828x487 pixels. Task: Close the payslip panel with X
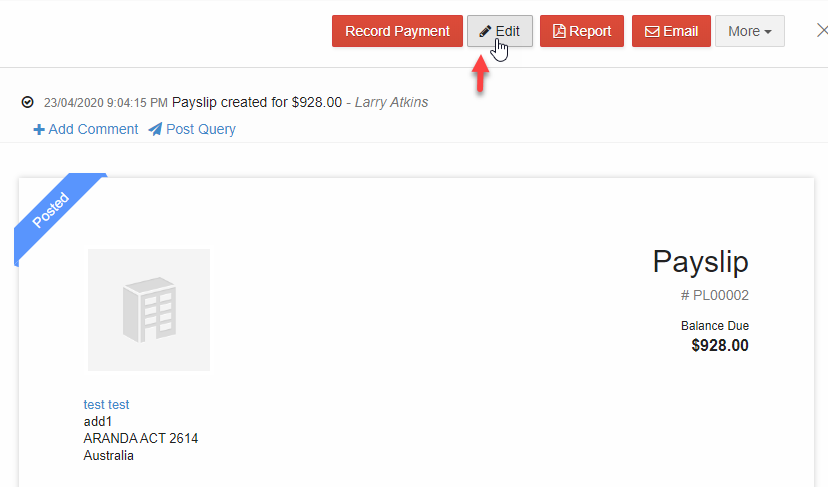coord(822,31)
